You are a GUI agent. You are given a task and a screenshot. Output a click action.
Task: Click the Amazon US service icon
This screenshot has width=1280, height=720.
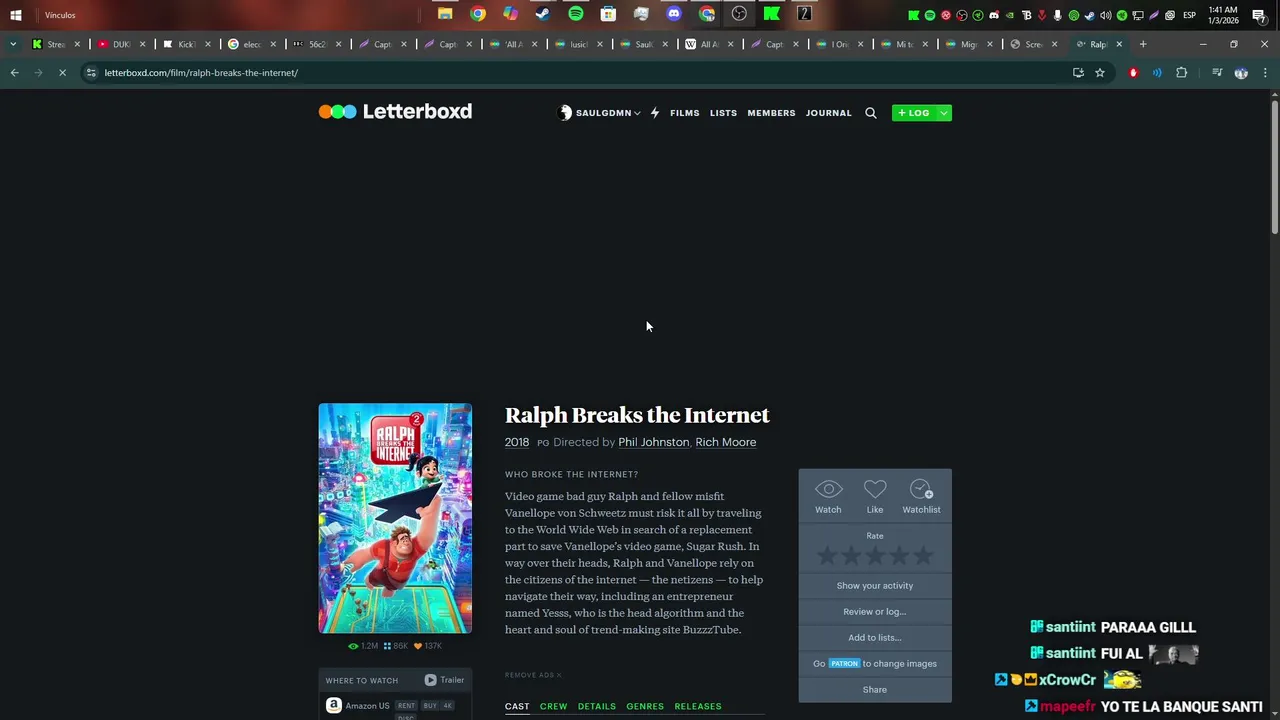coord(334,706)
